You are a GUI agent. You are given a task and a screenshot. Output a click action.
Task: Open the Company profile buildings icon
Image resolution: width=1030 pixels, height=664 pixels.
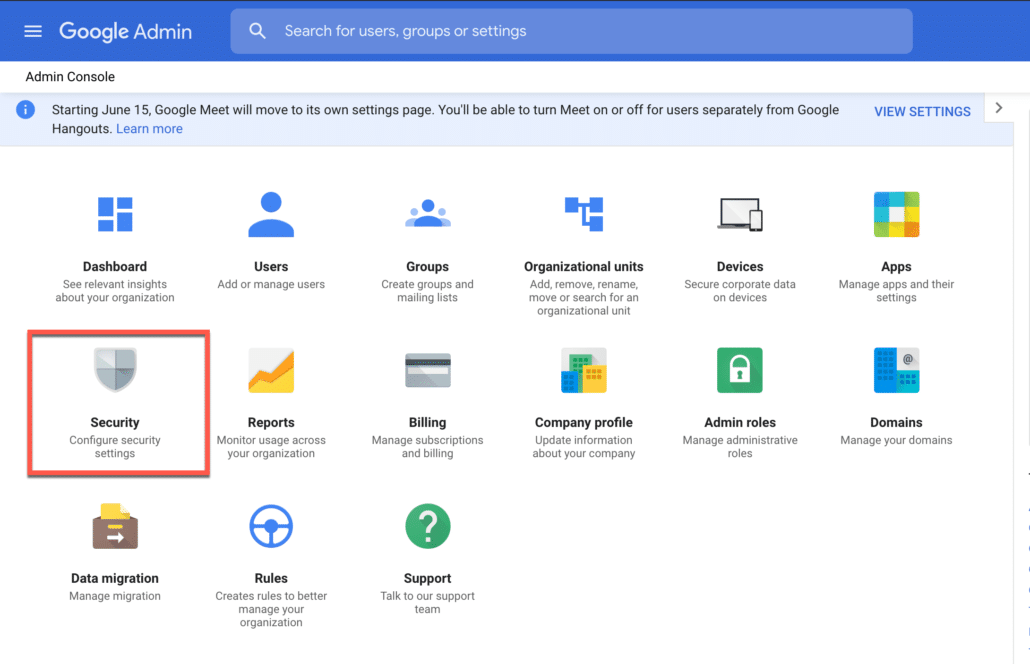pyautogui.click(x=584, y=370)
